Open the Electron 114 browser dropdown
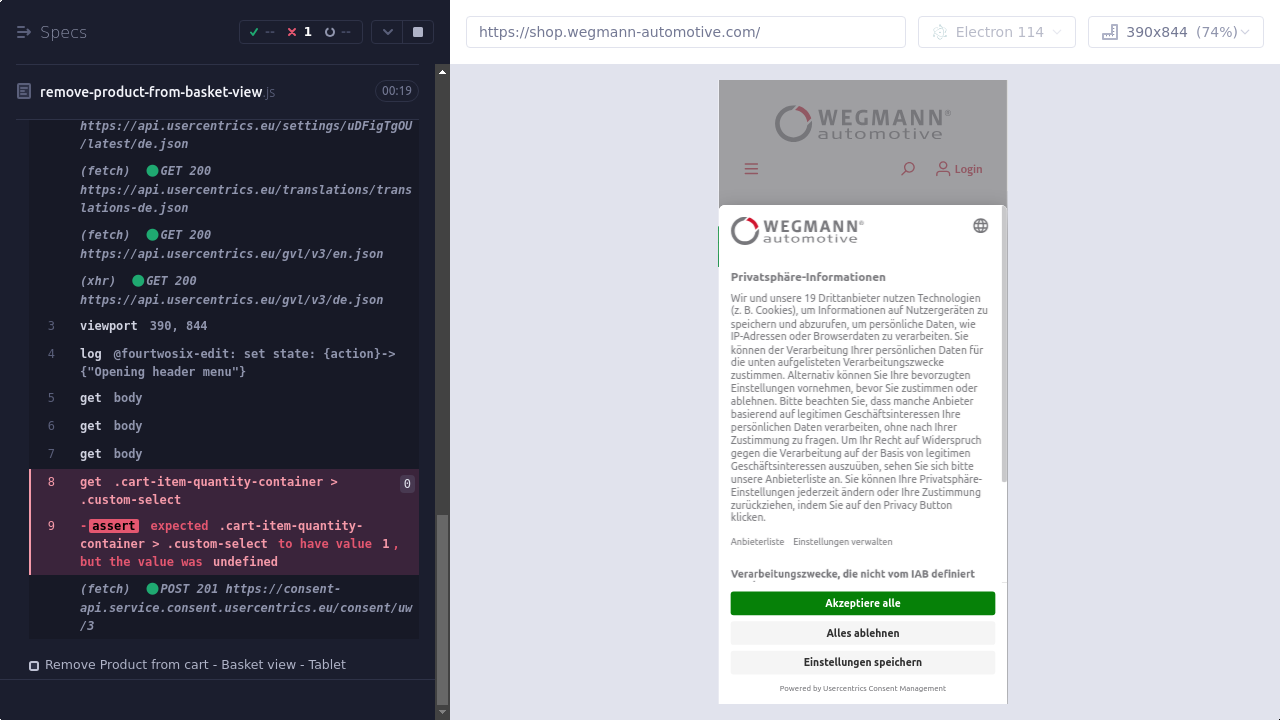This screenshot has height=720, width=1280. [x=996, y=32]
